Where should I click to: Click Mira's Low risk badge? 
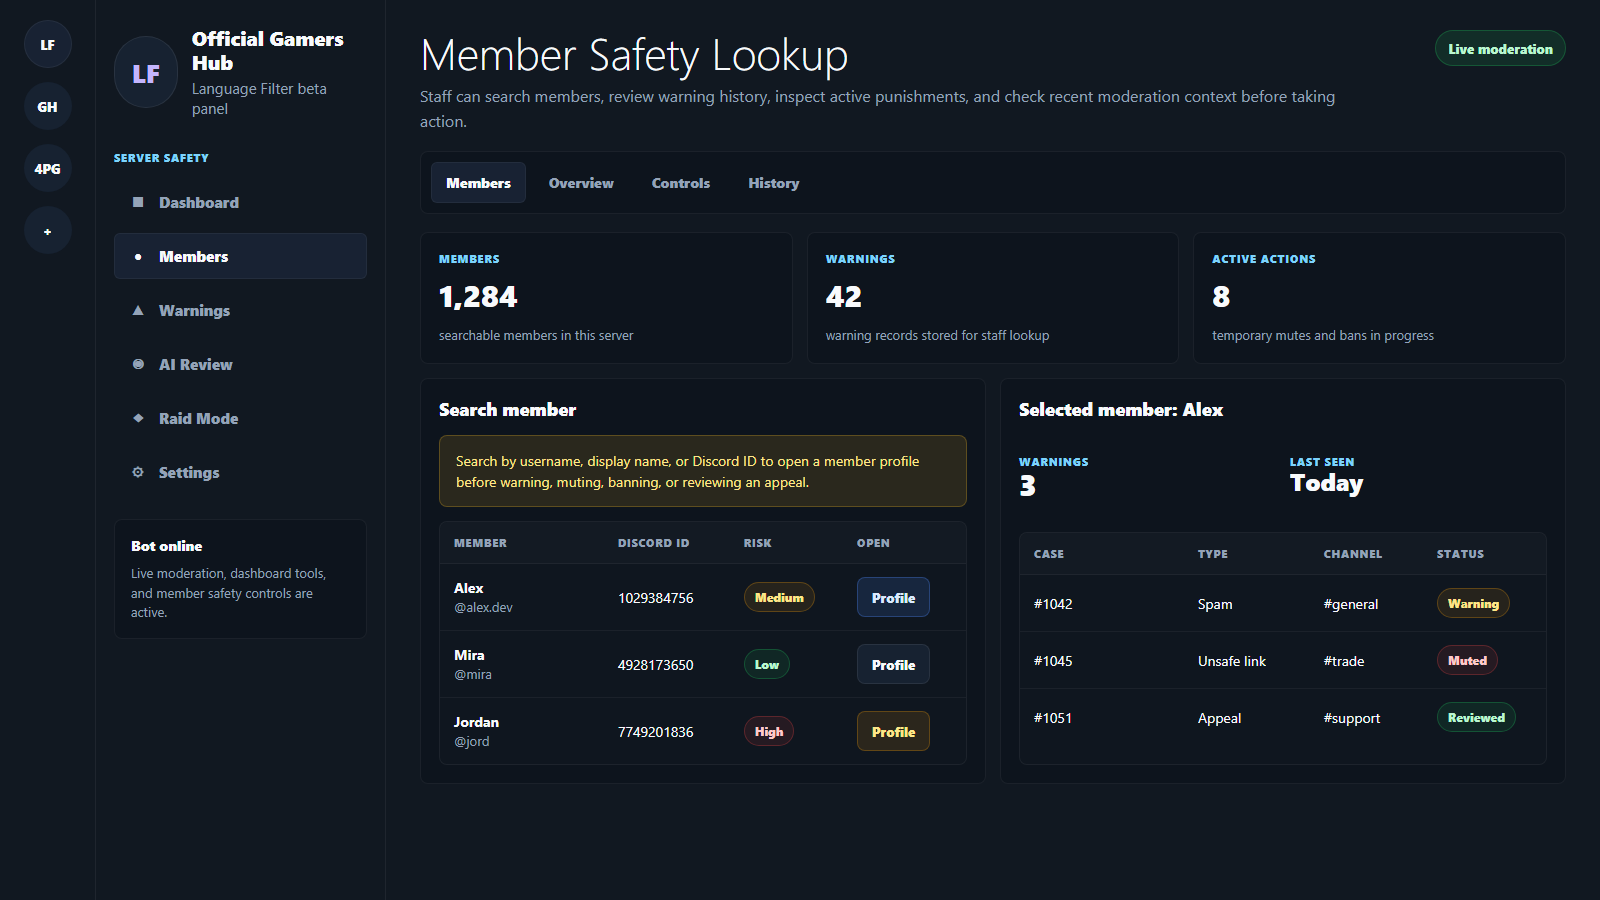767,665
